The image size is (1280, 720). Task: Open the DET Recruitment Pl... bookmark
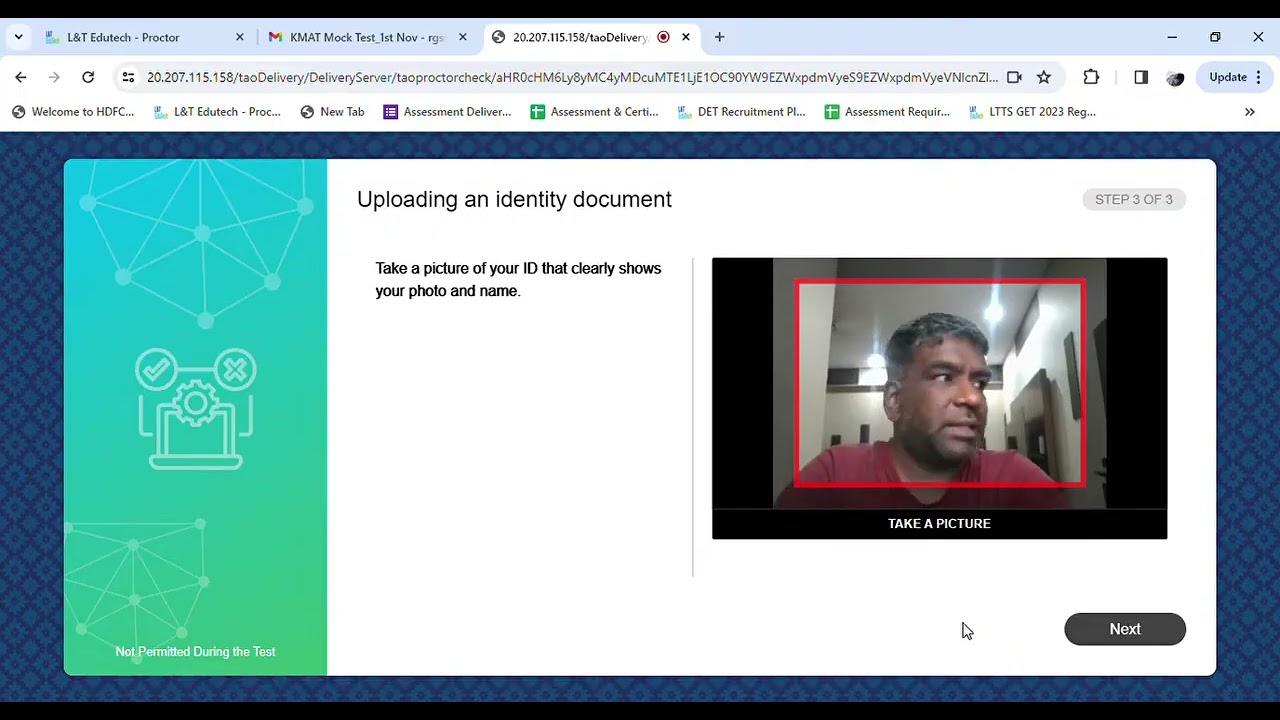click(741, 112)
